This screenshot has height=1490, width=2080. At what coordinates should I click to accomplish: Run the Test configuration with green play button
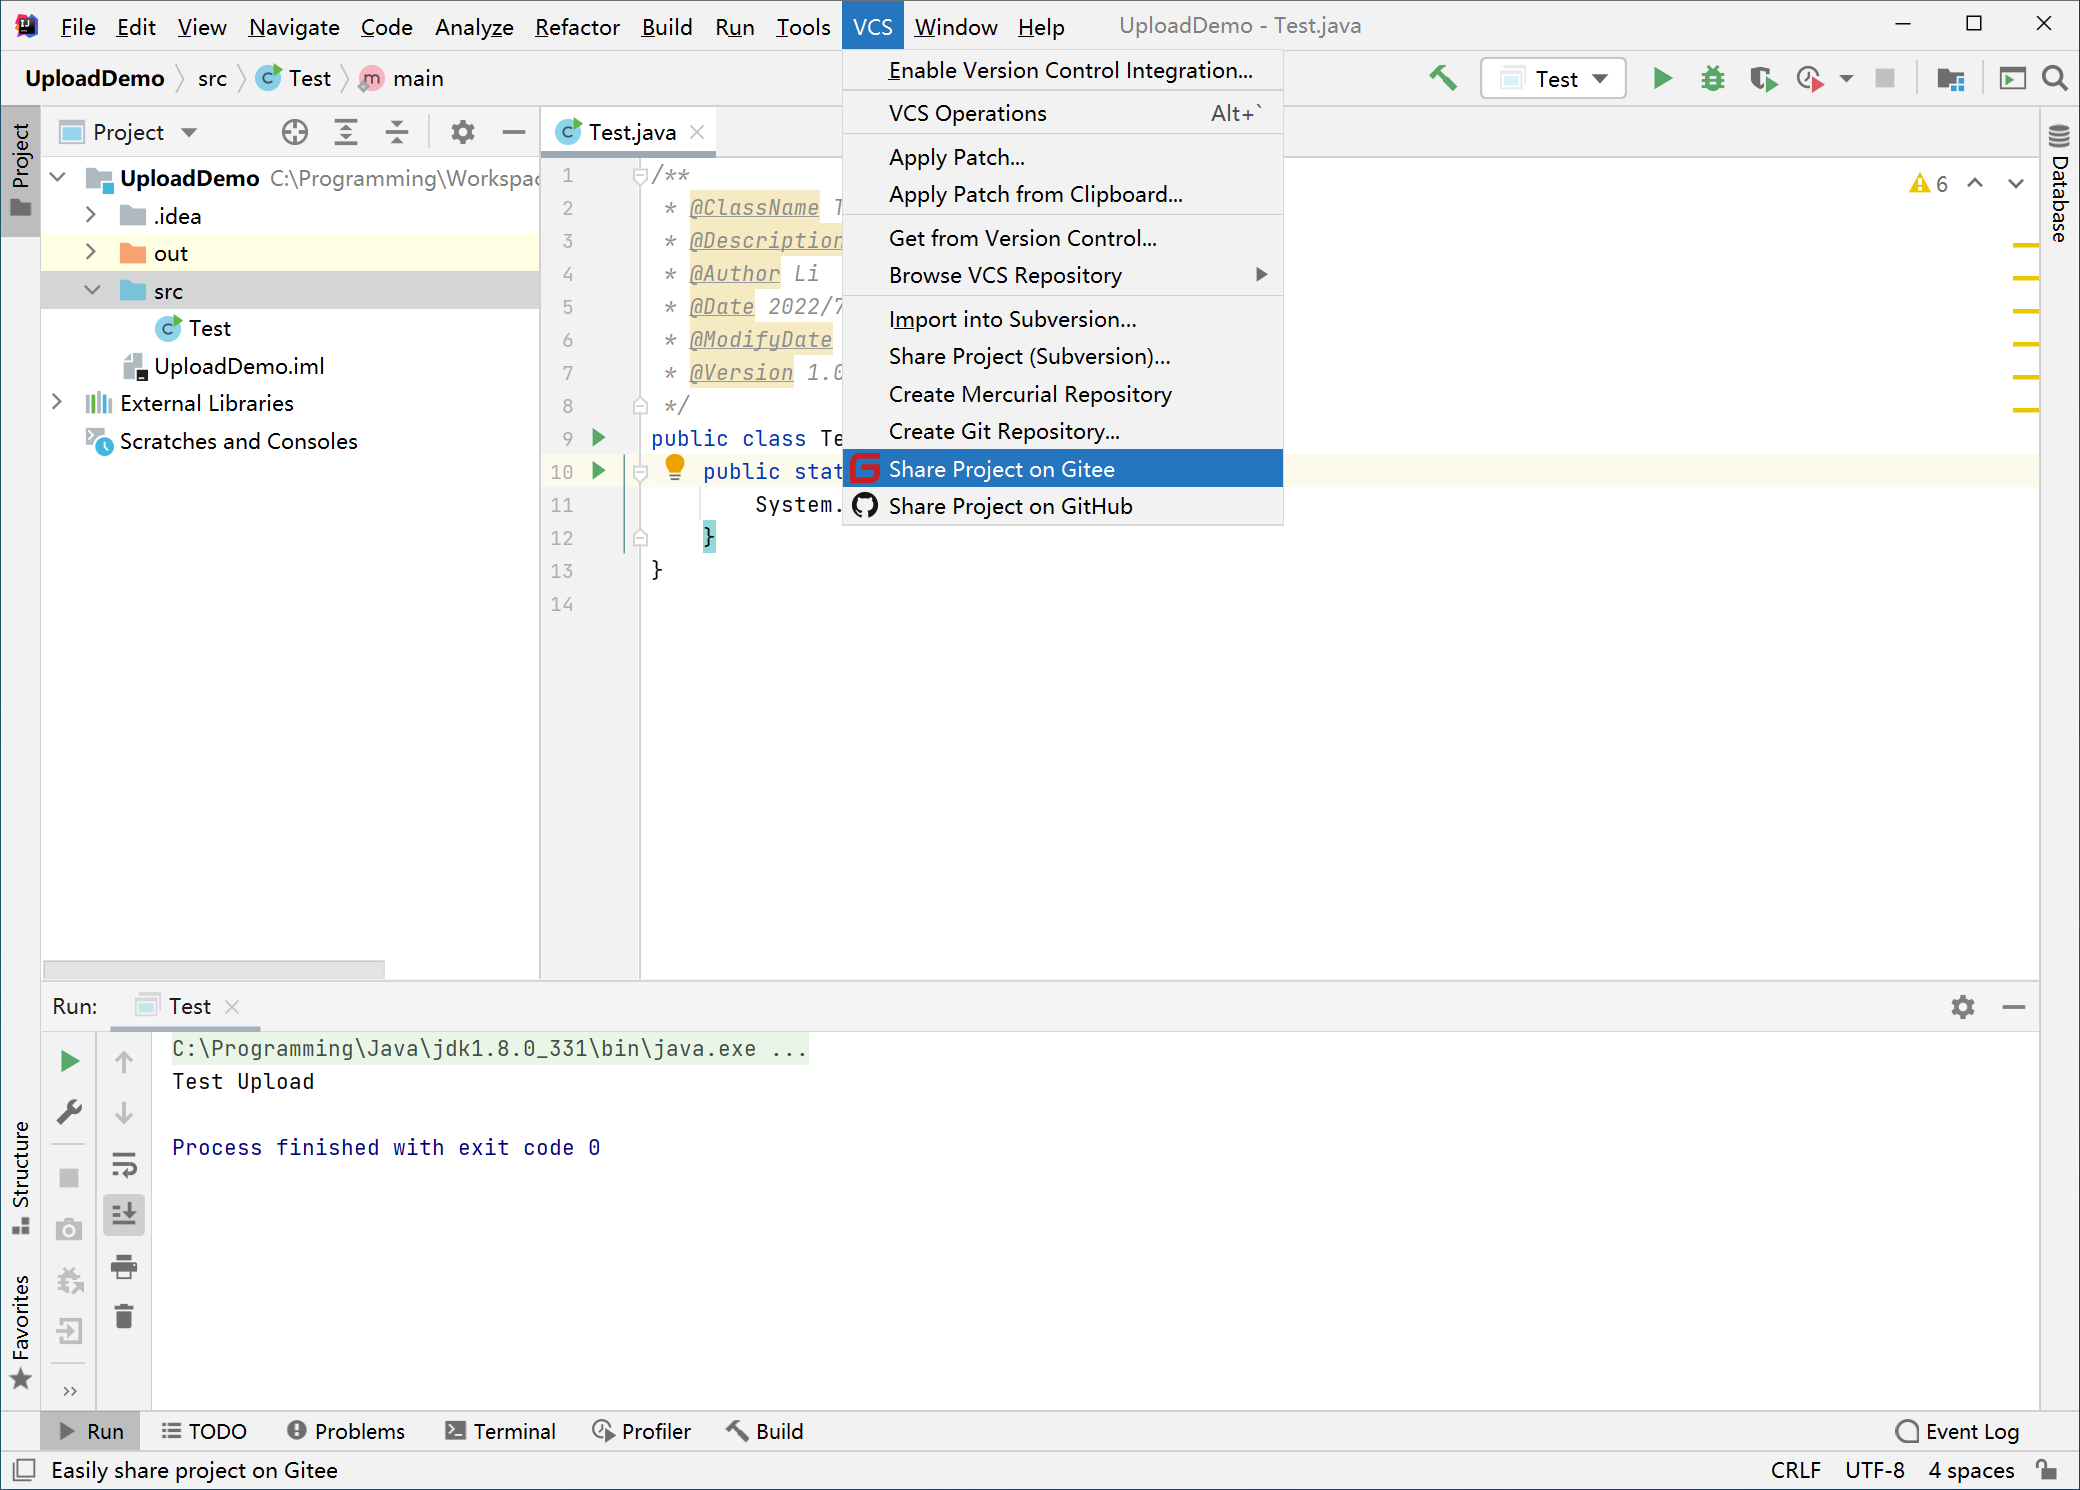[1662, 78]
